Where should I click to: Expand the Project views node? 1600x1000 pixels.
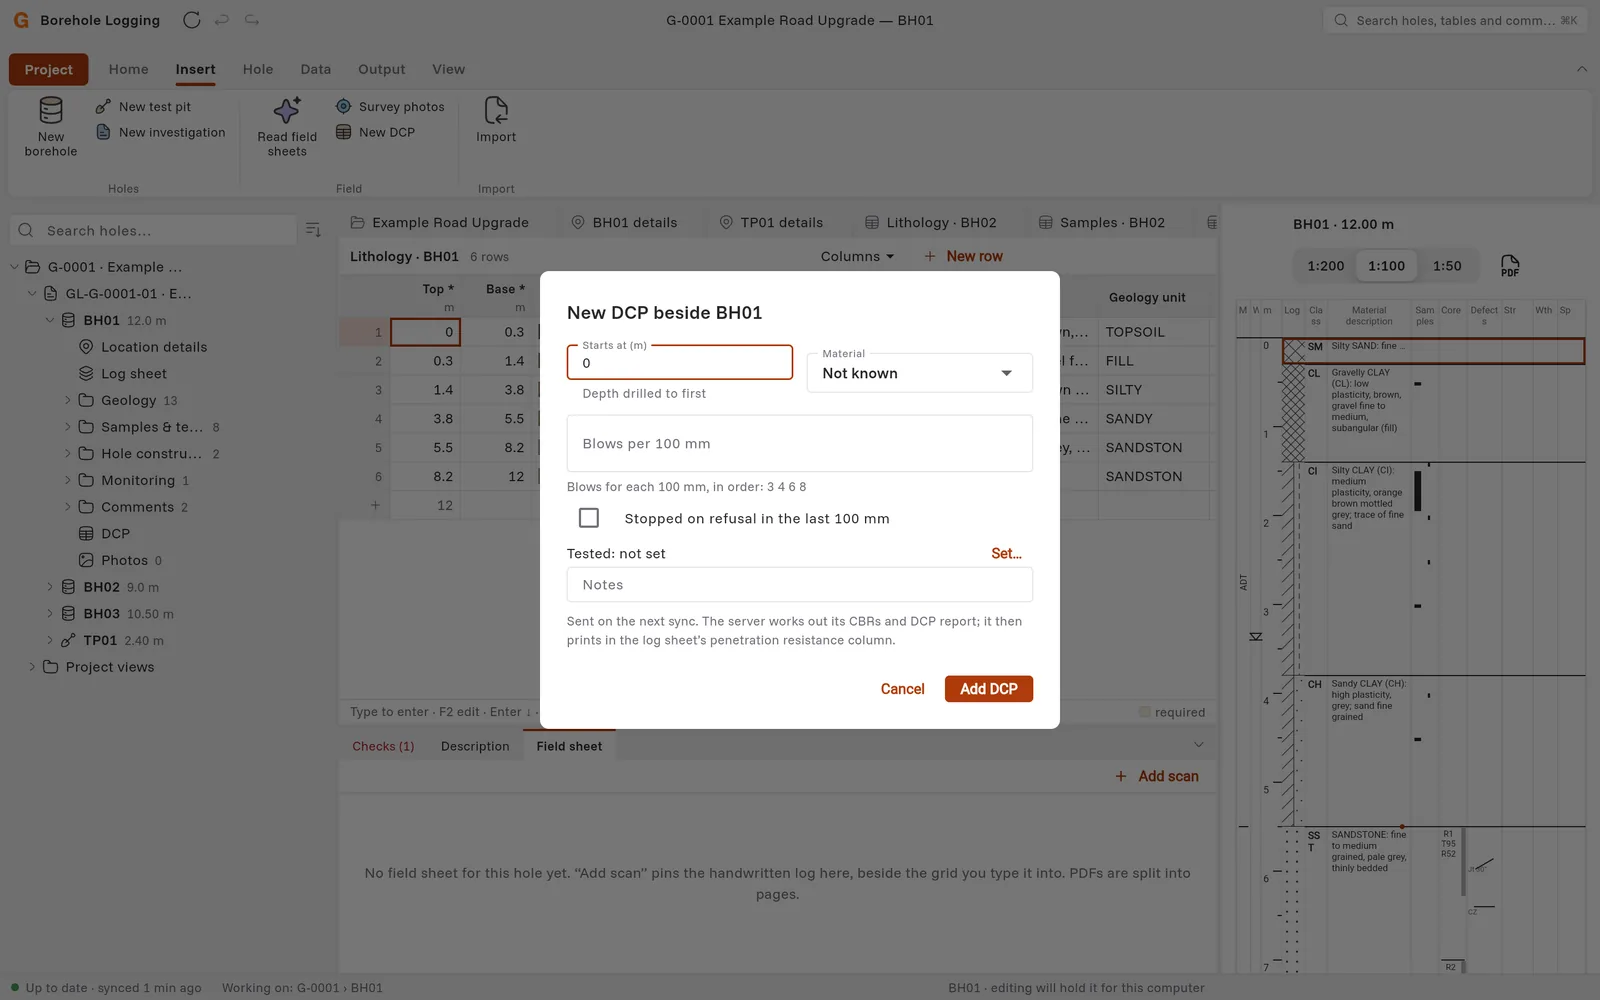point(32,667)
